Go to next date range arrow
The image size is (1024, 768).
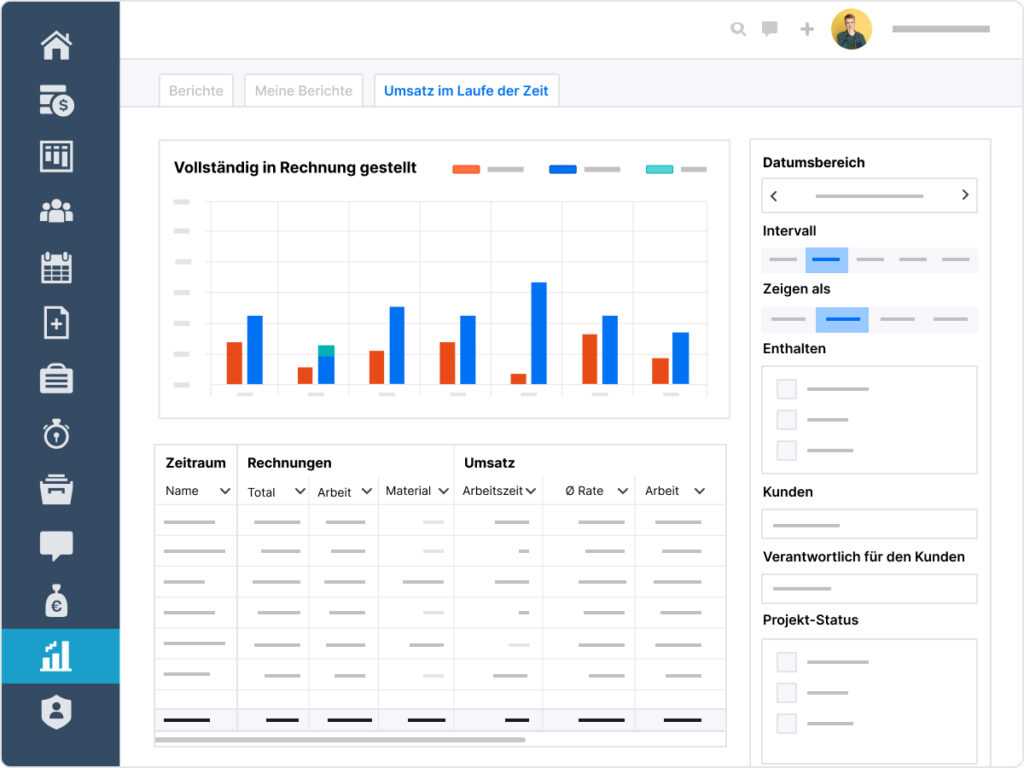point(965,195)
